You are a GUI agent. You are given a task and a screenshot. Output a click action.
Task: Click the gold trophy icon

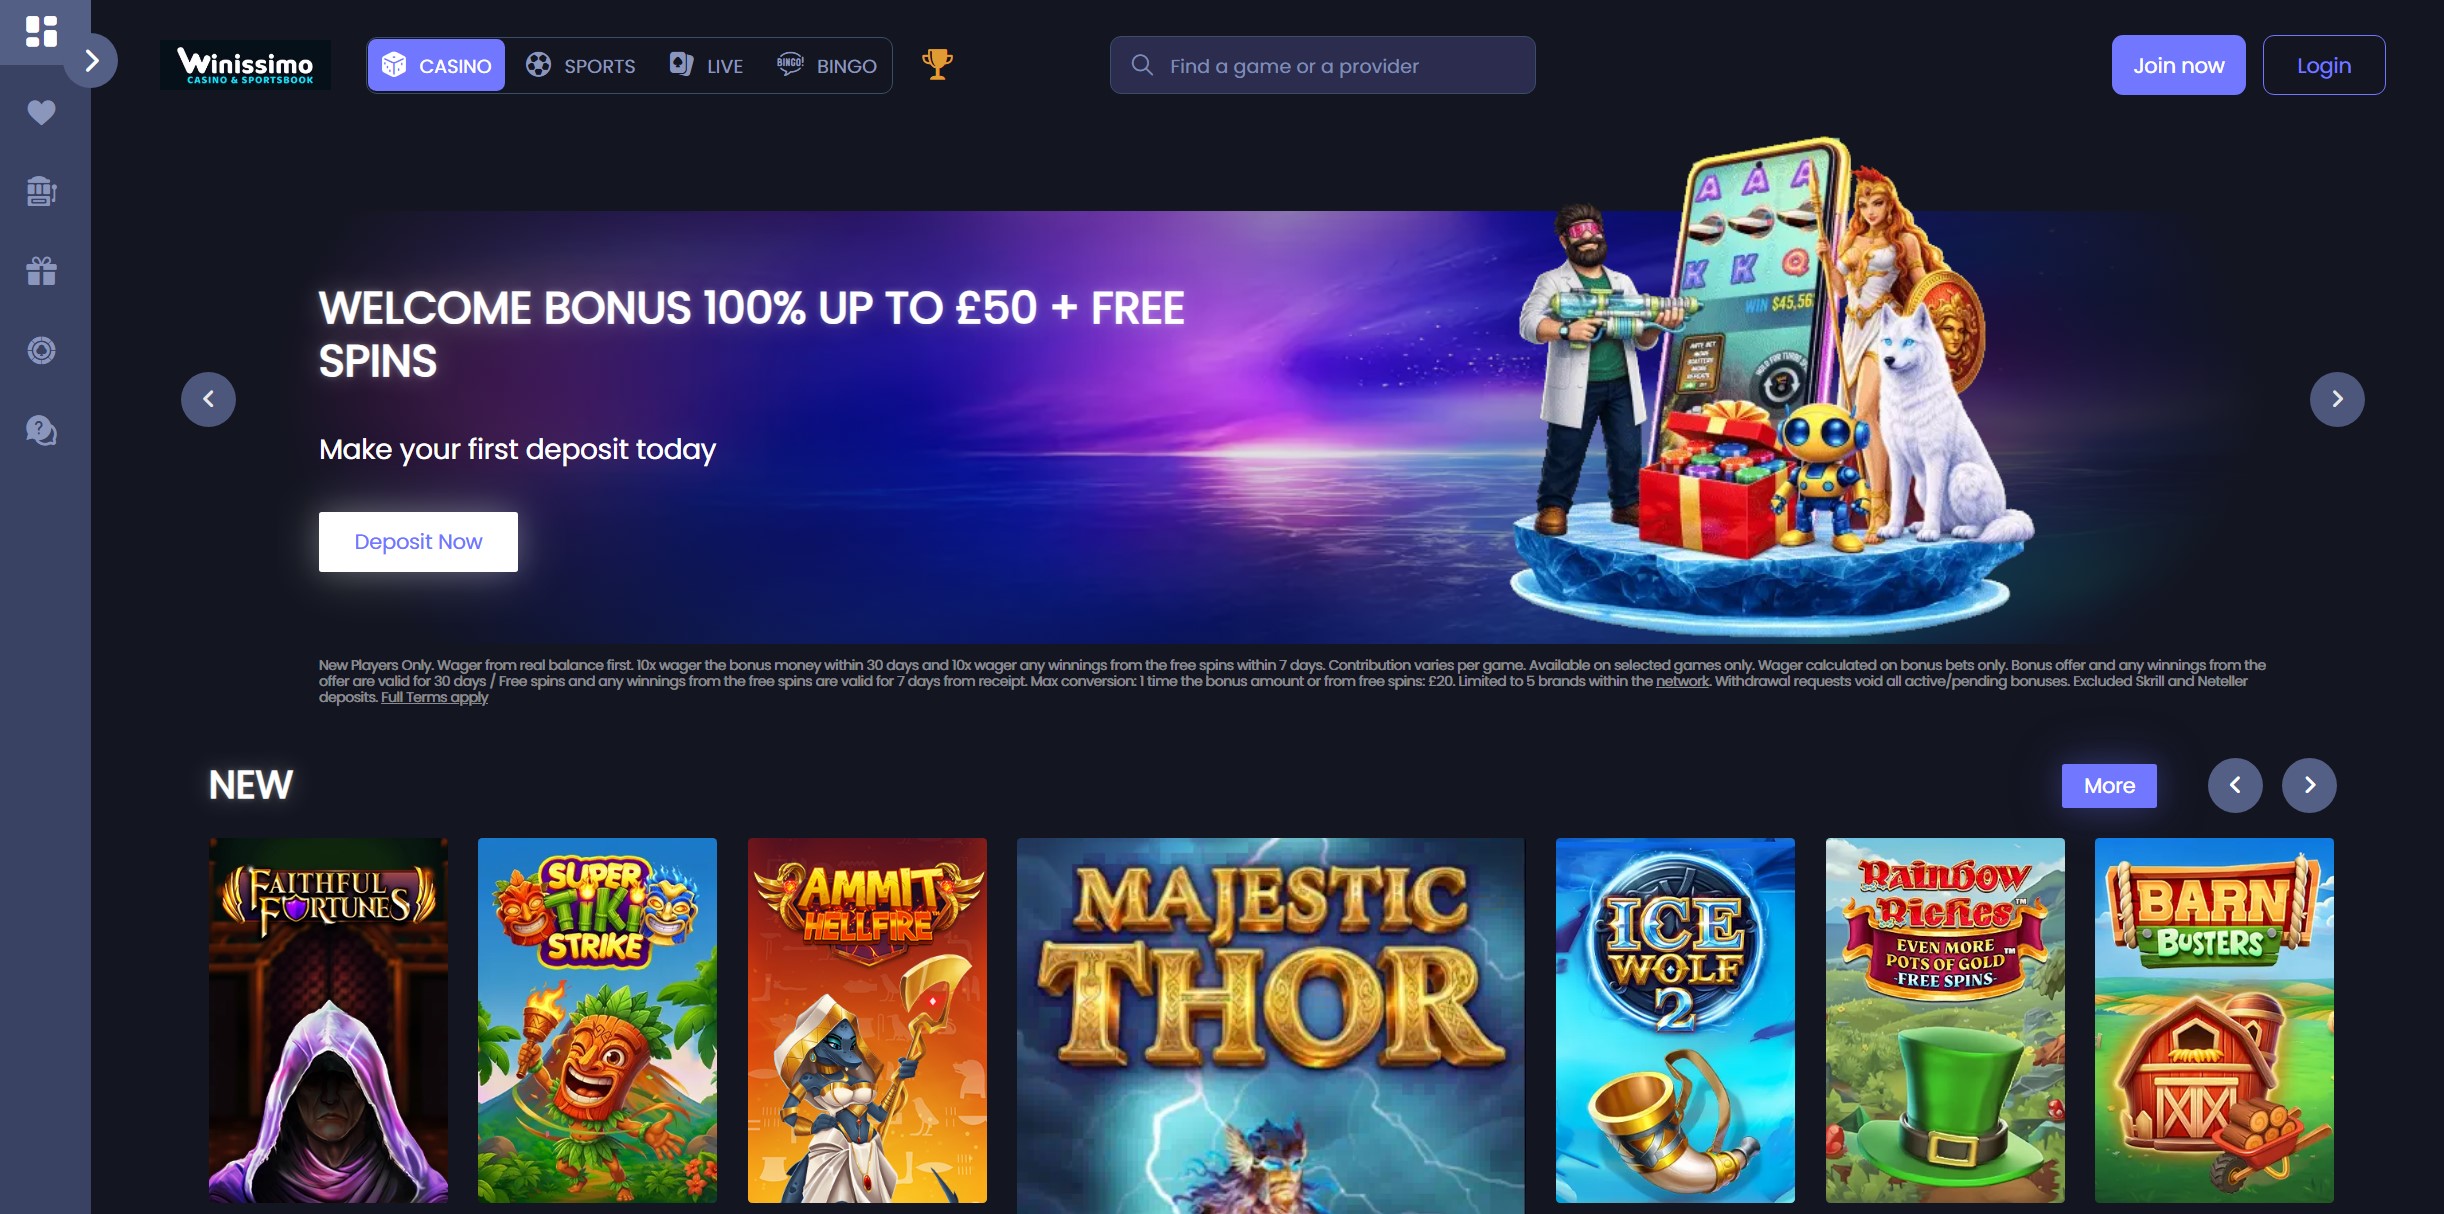tap(937, 65)
